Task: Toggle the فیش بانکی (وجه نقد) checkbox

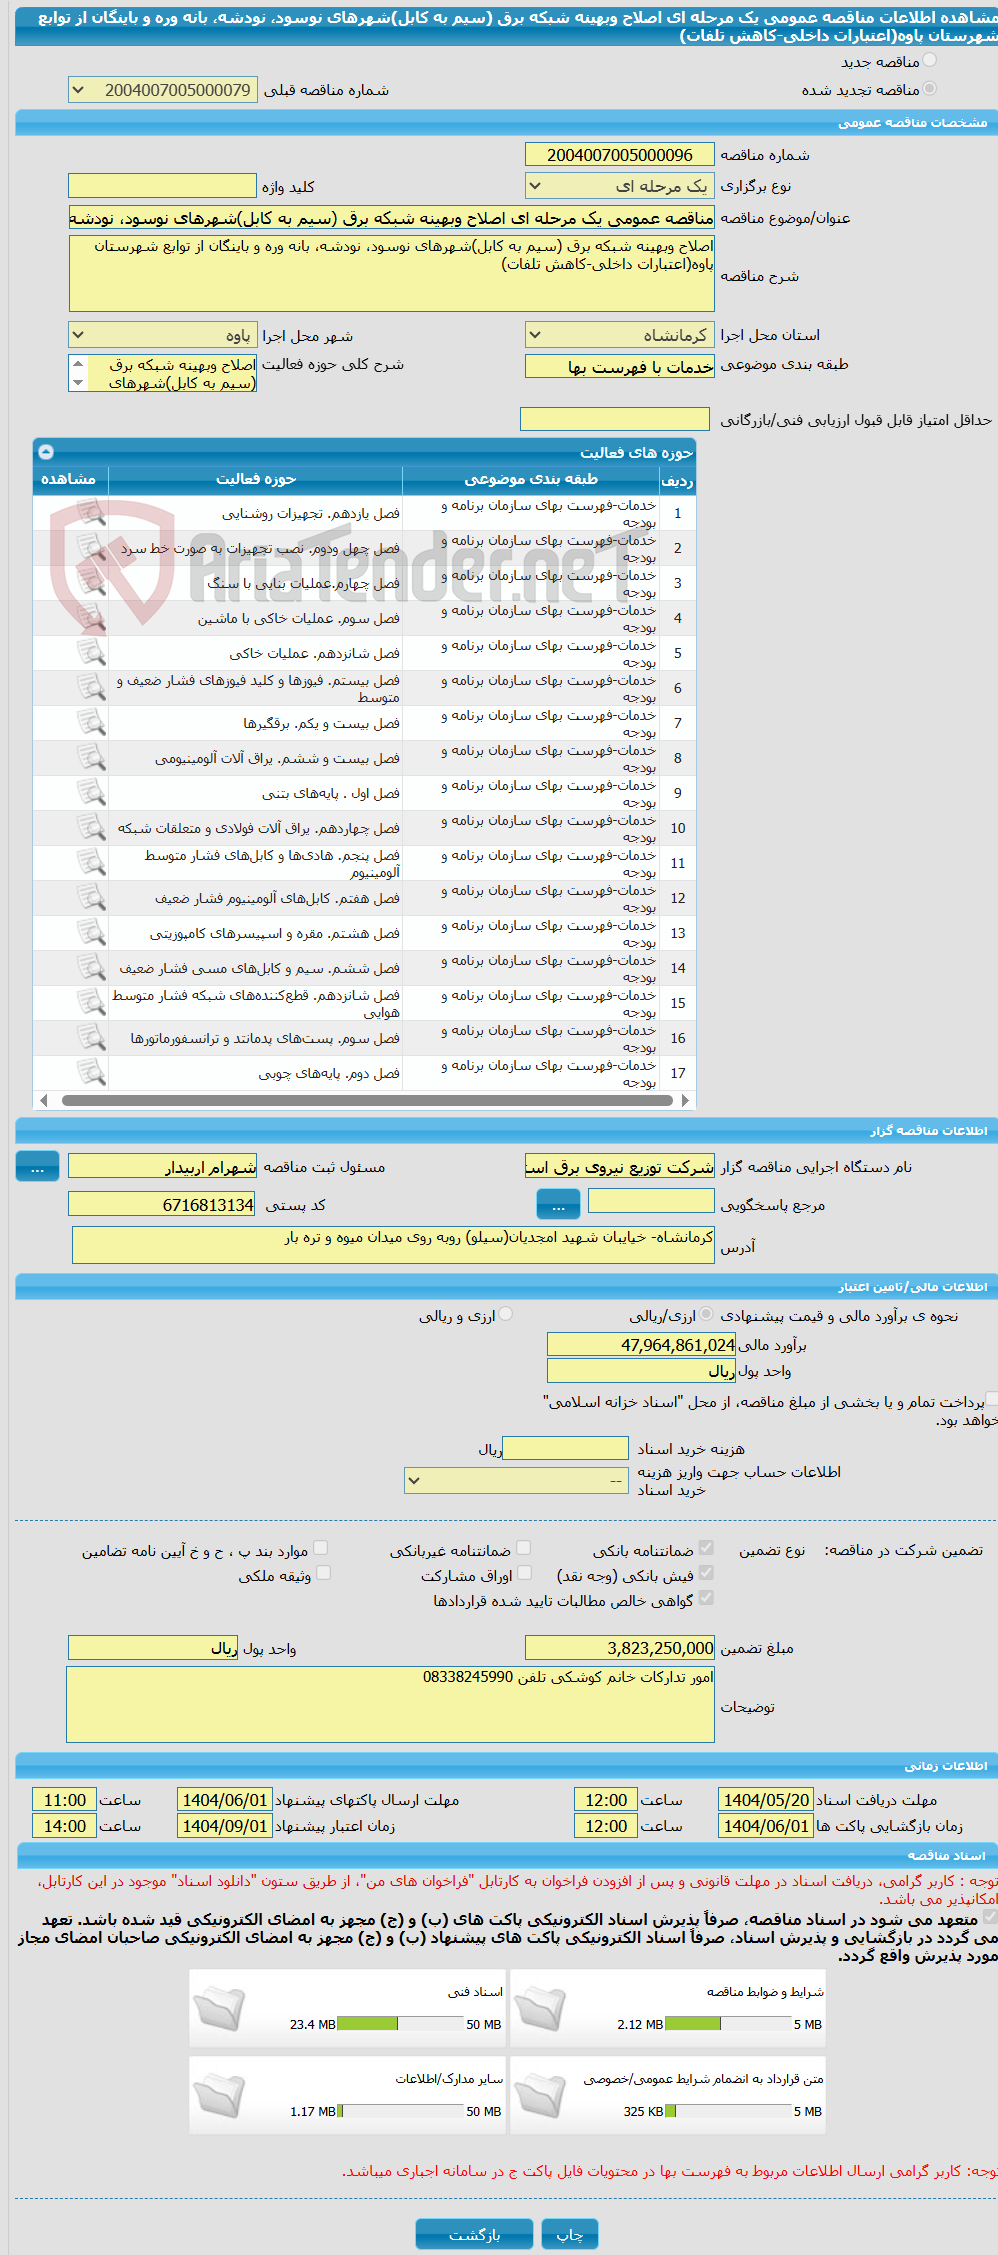Action: pos(706,1573)
